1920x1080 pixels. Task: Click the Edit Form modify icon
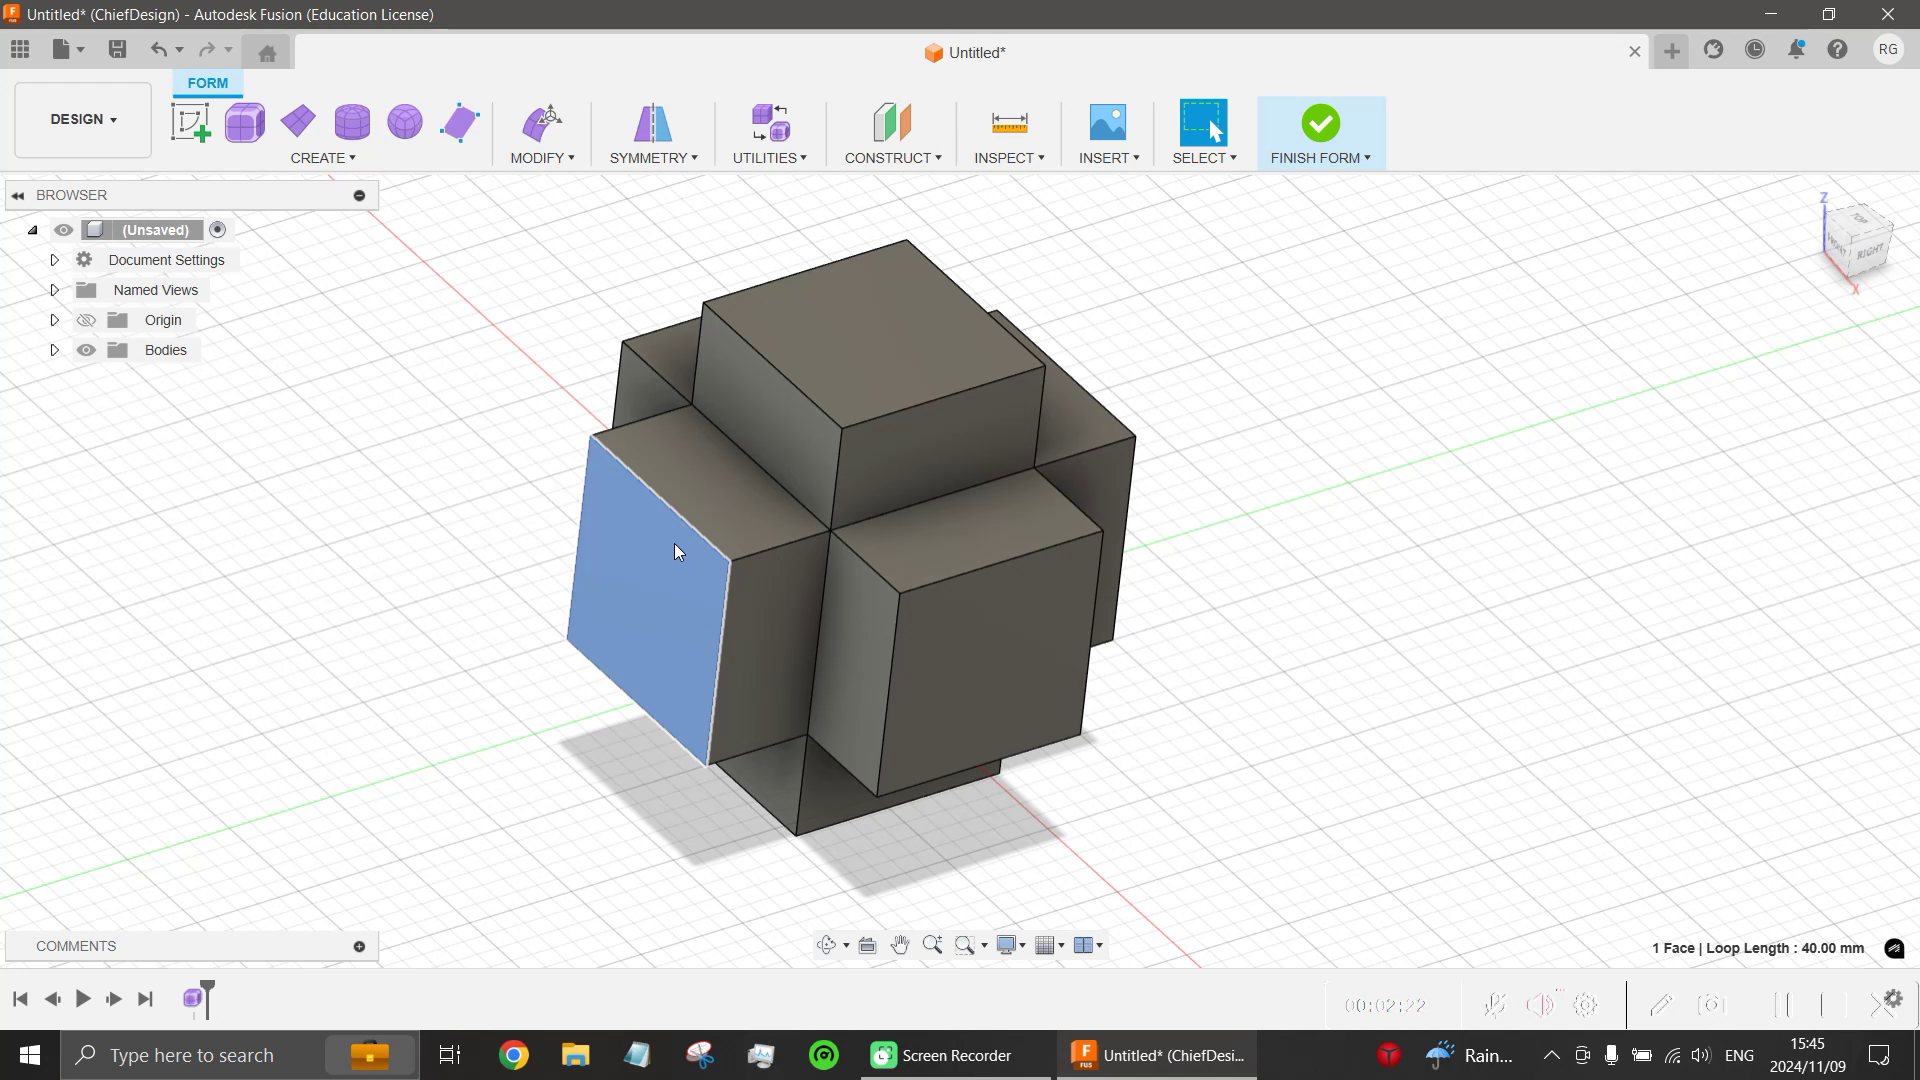pos(542,123)
